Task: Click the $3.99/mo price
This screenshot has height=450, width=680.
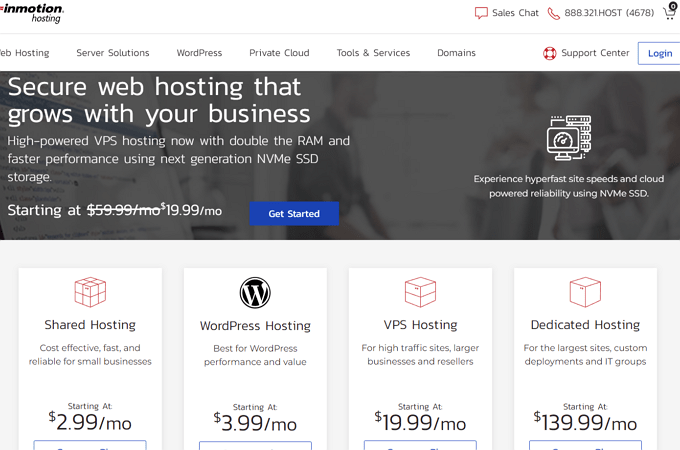Action: point(255,423)
